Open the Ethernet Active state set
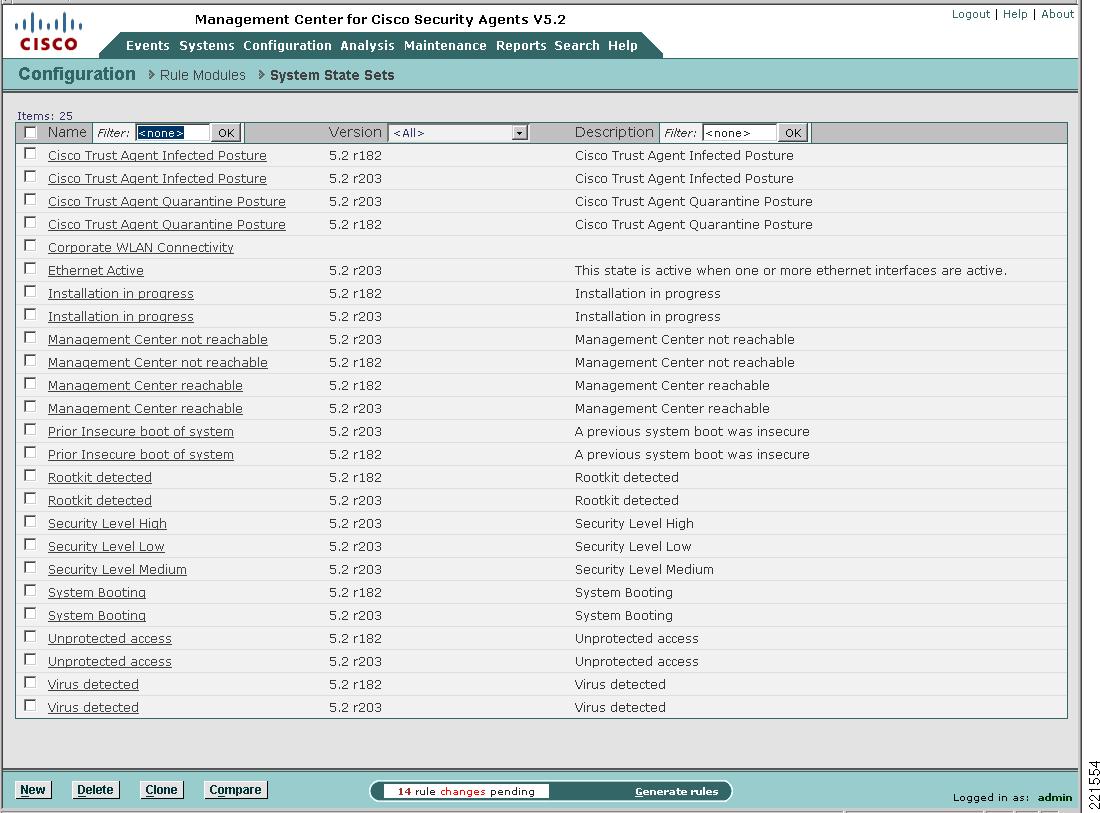This screenshot has width=1100, height=813. pos(95,271)
